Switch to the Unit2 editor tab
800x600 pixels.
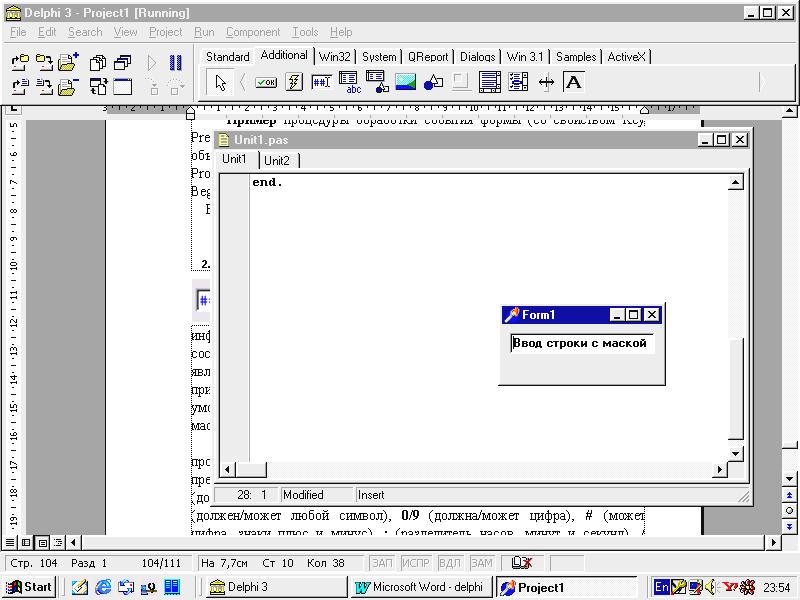click(277, 161)
